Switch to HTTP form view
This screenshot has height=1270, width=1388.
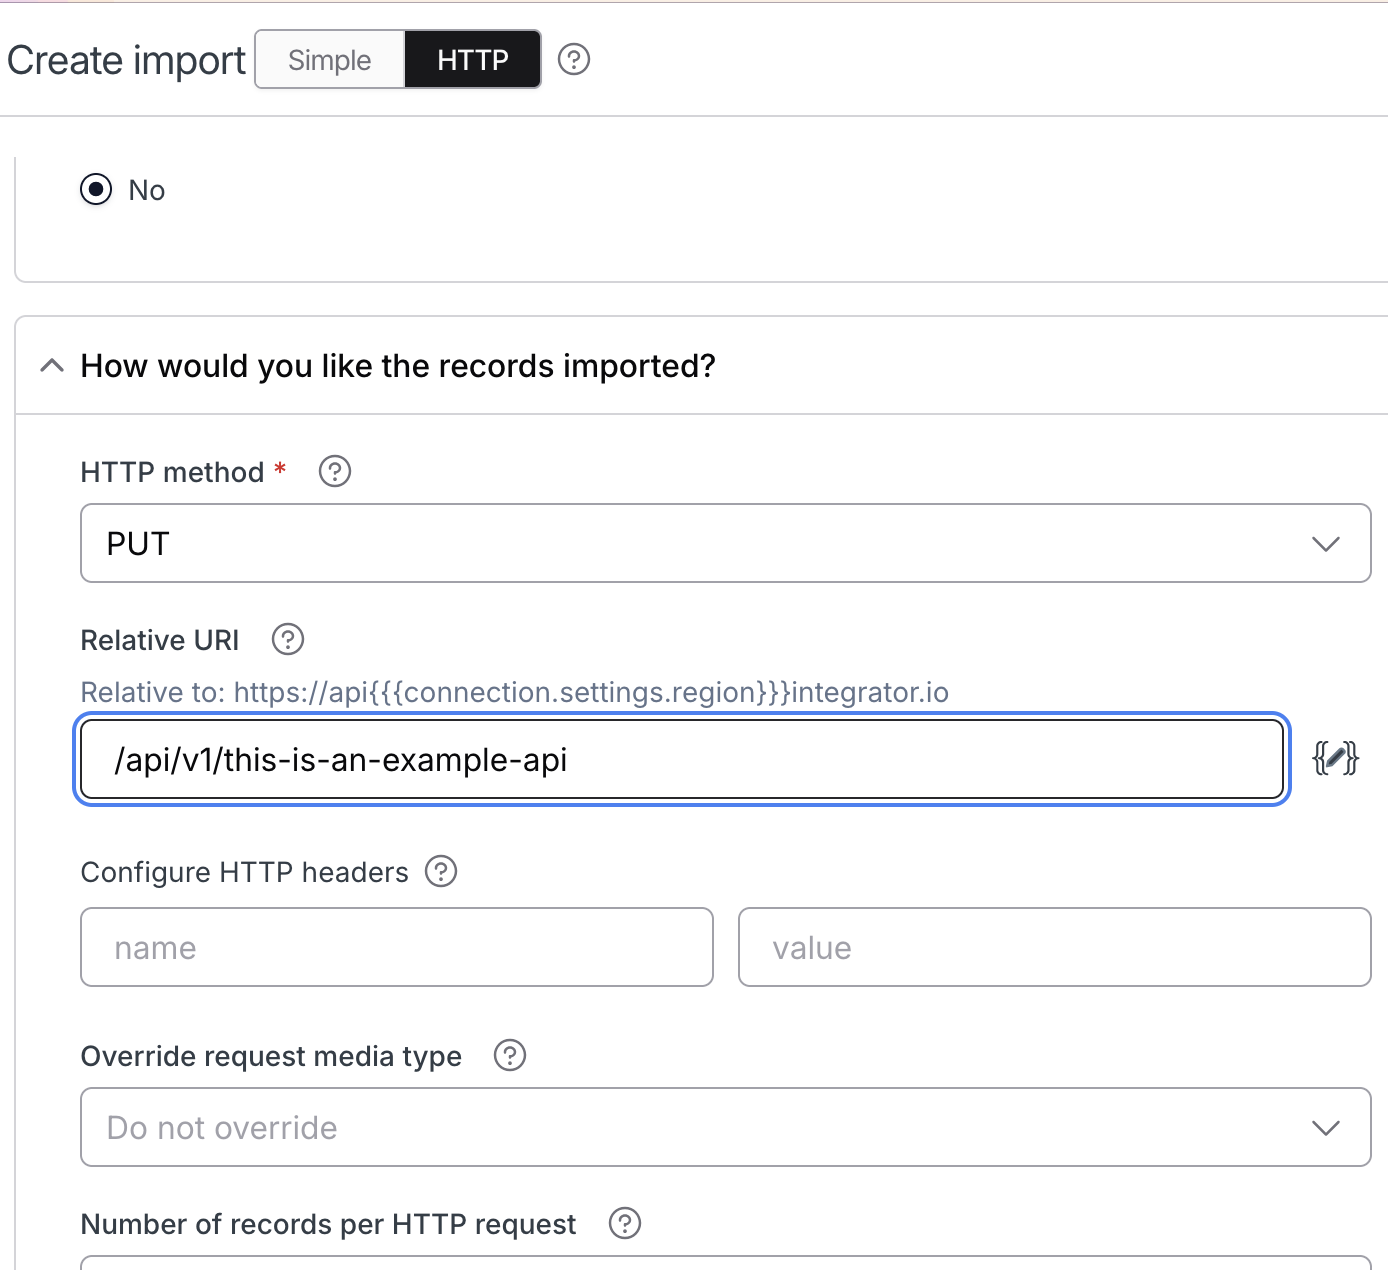pyautogui.click(x=473, y=60)
